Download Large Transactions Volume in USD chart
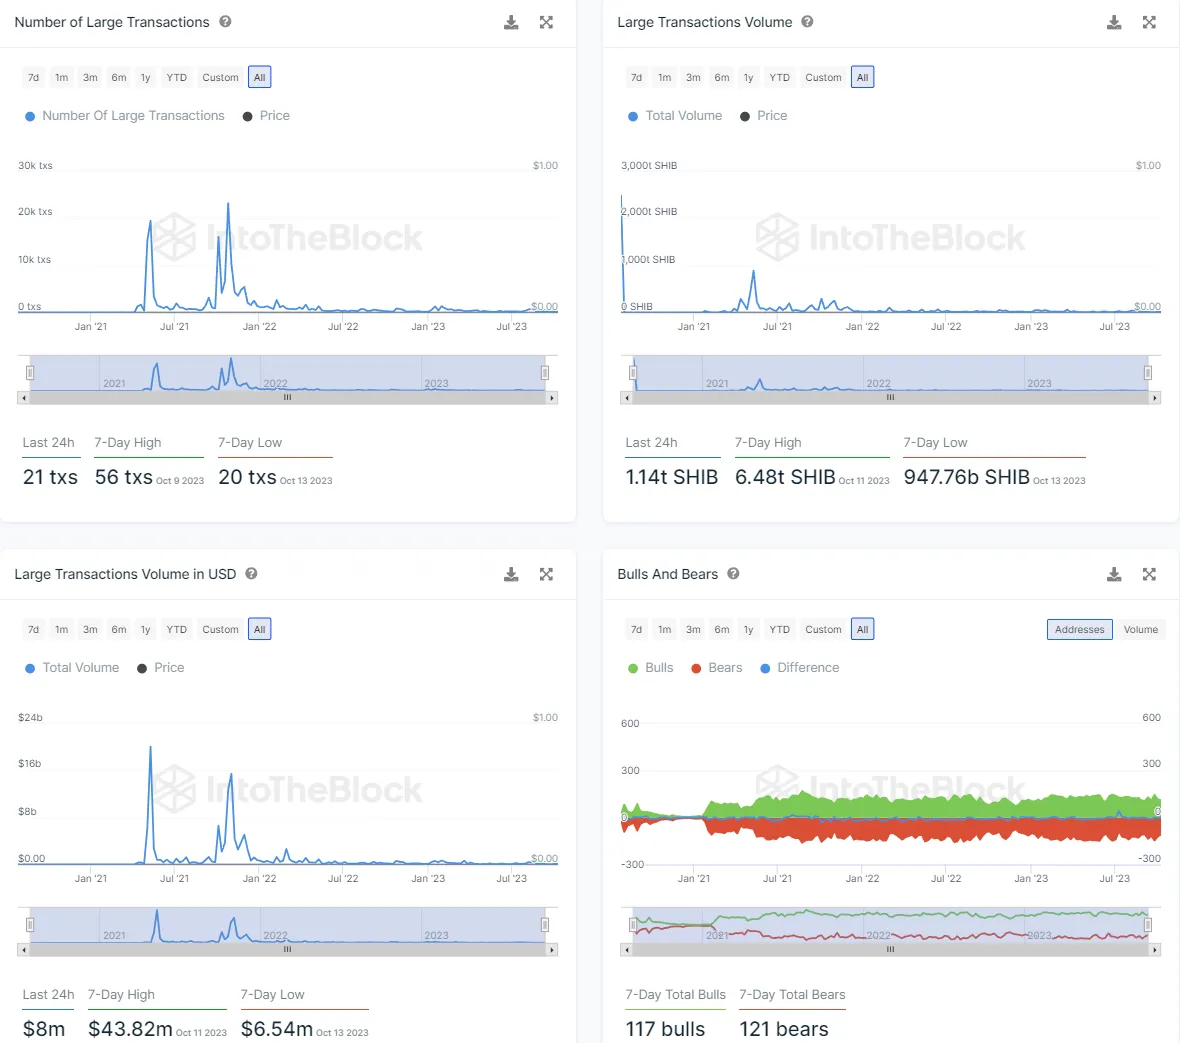The image size is (1180, 1043). [511, 574]
